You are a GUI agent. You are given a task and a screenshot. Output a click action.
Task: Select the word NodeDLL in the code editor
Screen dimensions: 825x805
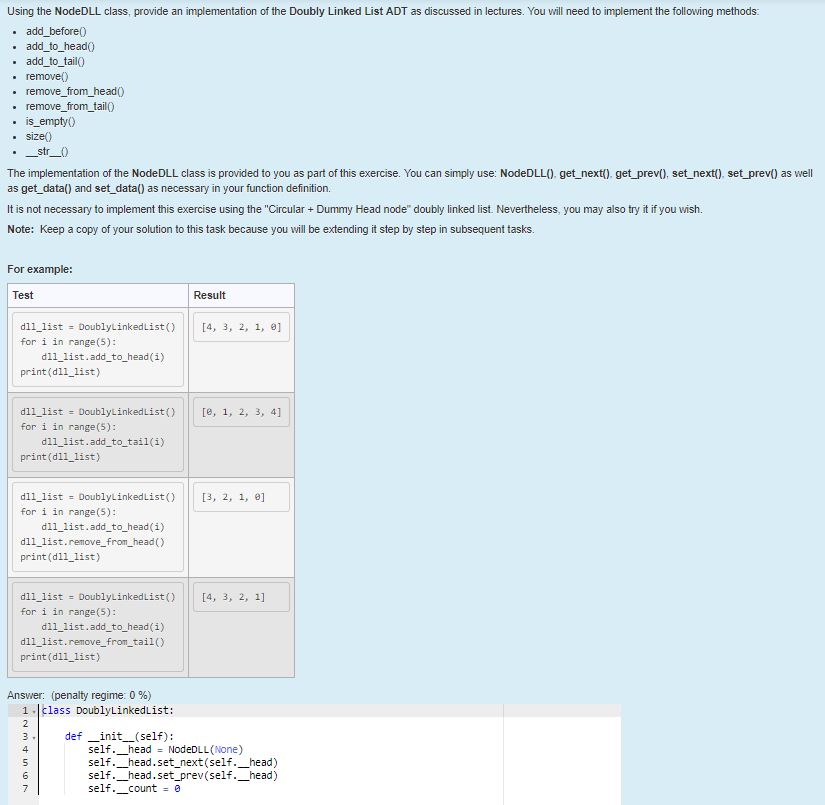pos(190,747)
